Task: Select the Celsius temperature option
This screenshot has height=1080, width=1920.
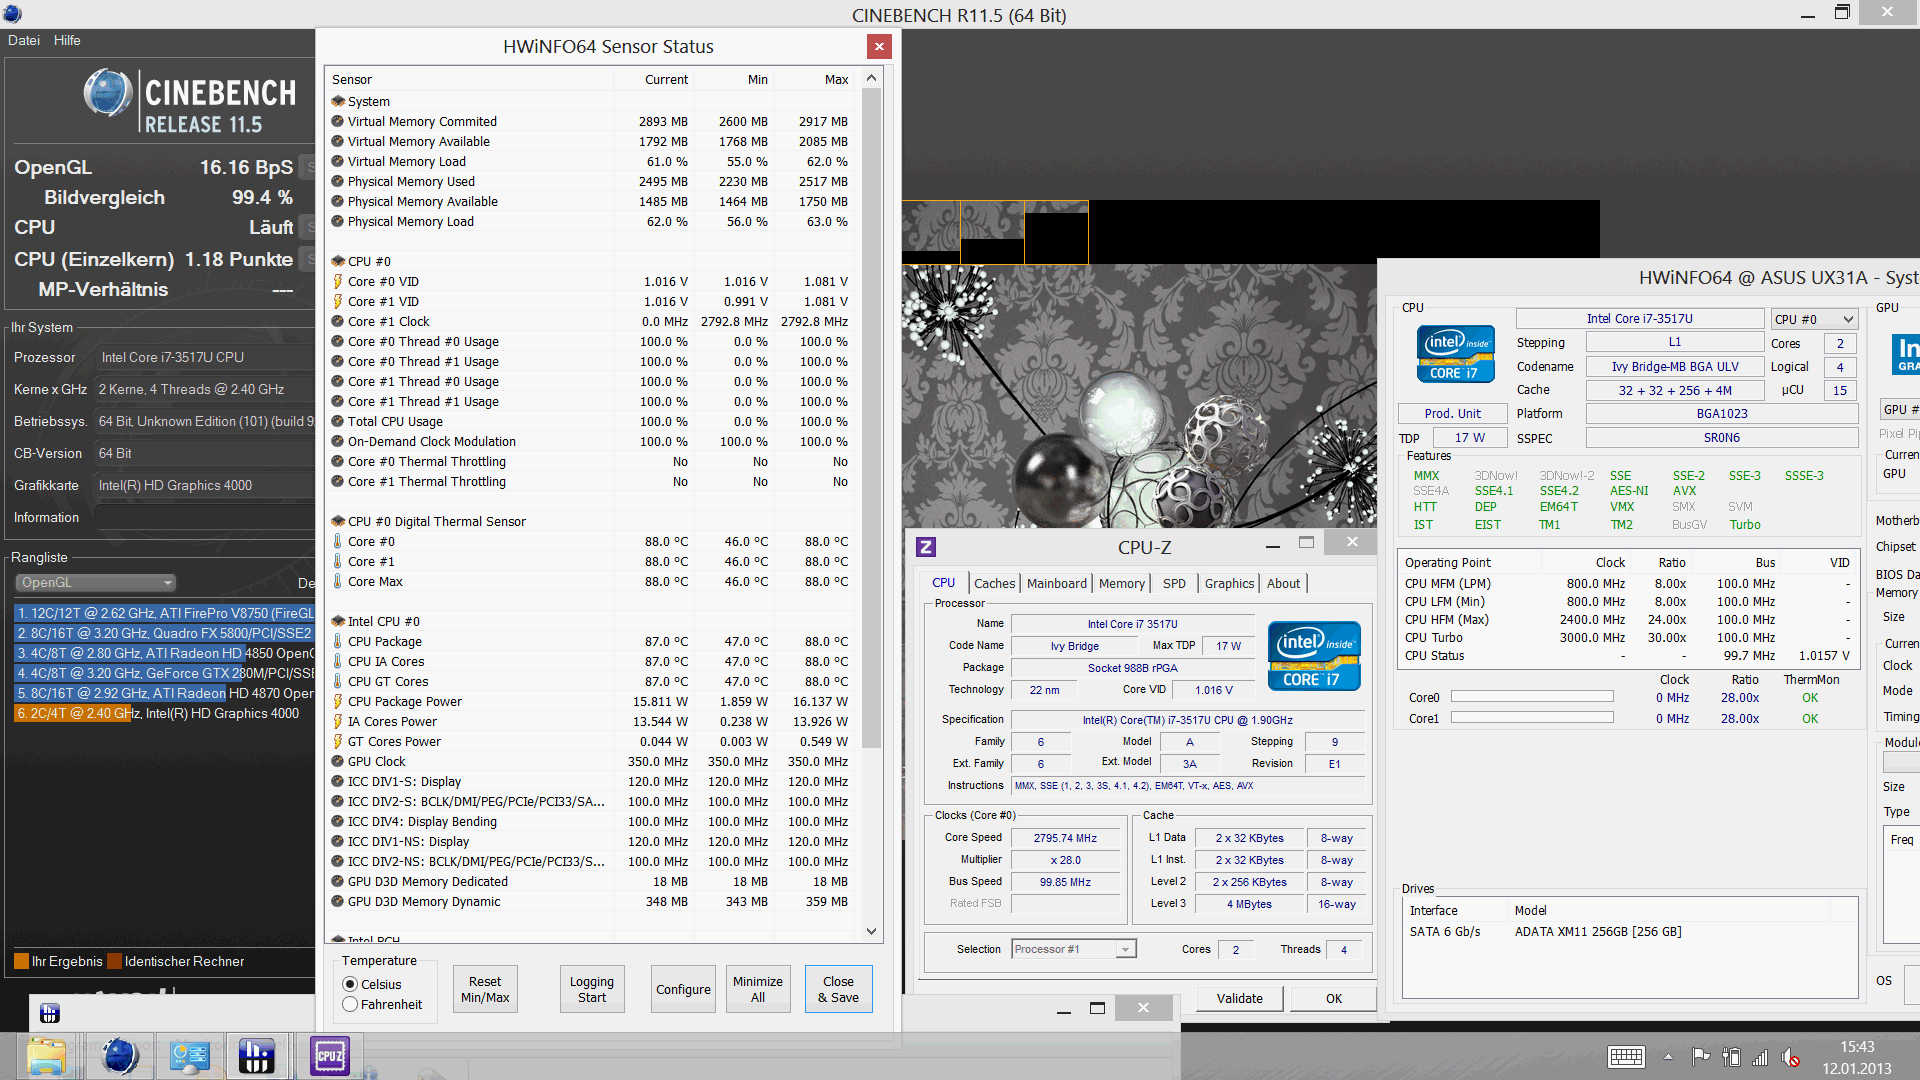Action: (x=350, y=984)
